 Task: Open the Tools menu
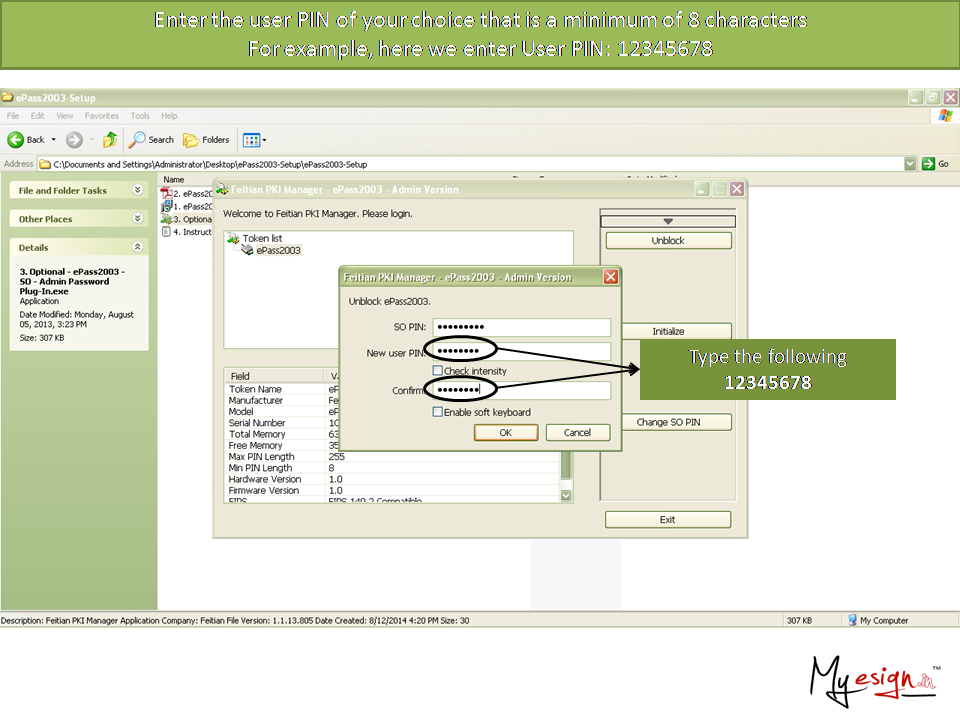point(140,116)
